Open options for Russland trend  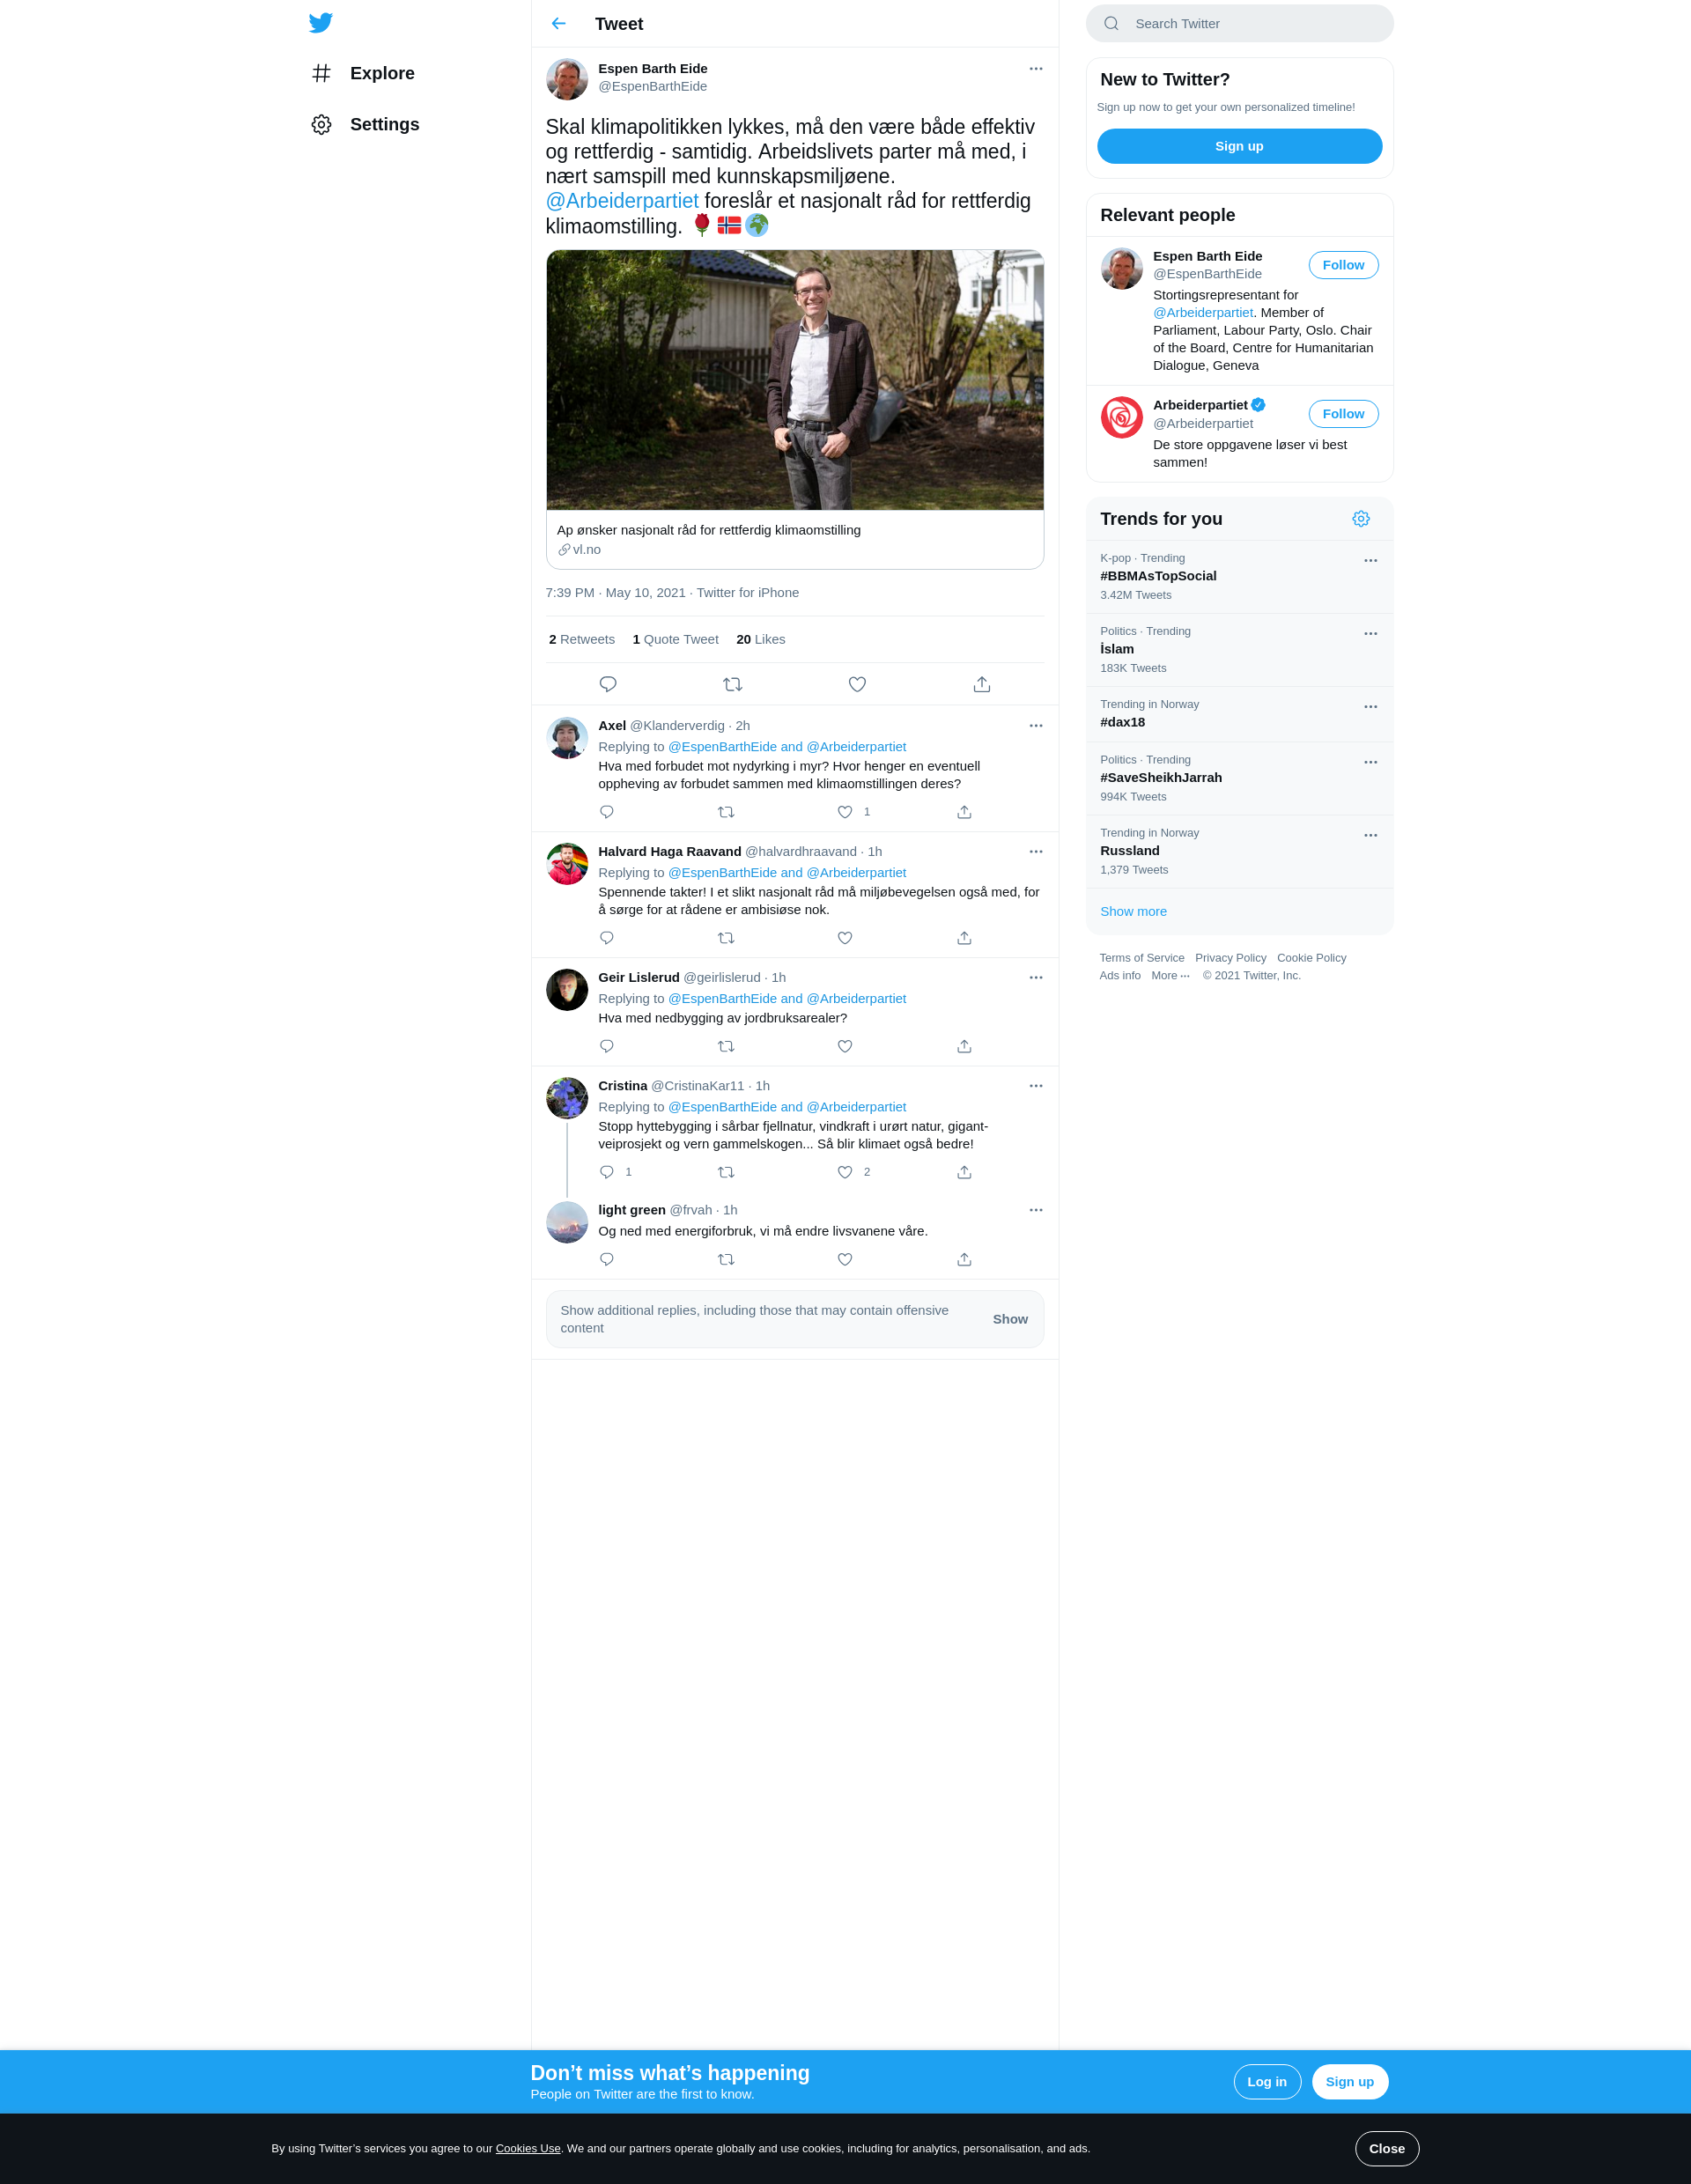click(x=1371, y=835)
